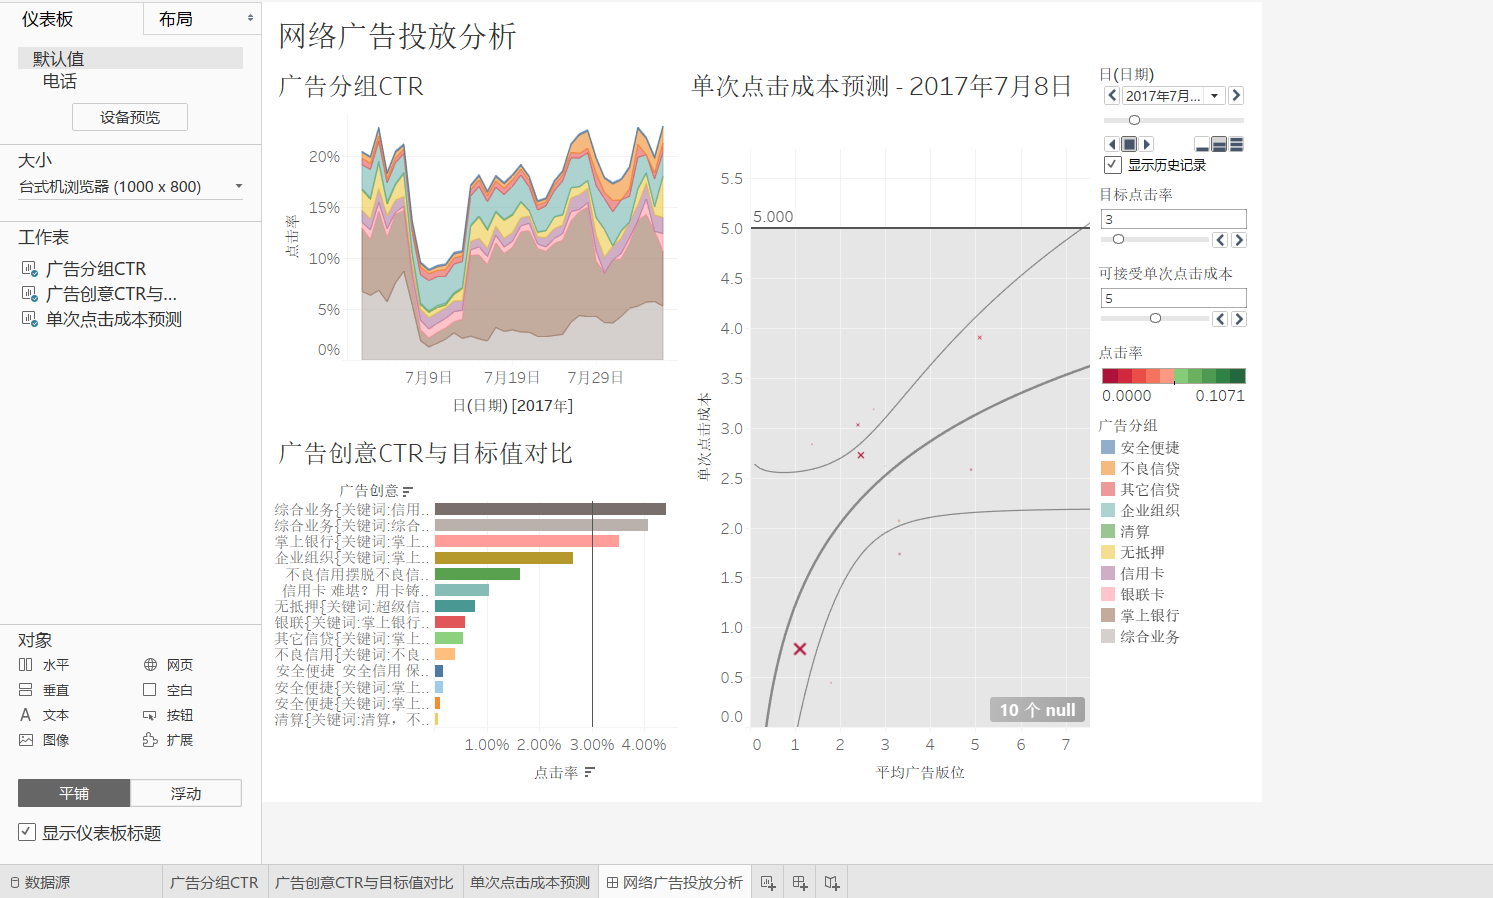This screenshot has width=1493, height=898.
Task: Select 清算 legend entry
Action: coord(1126,531)
